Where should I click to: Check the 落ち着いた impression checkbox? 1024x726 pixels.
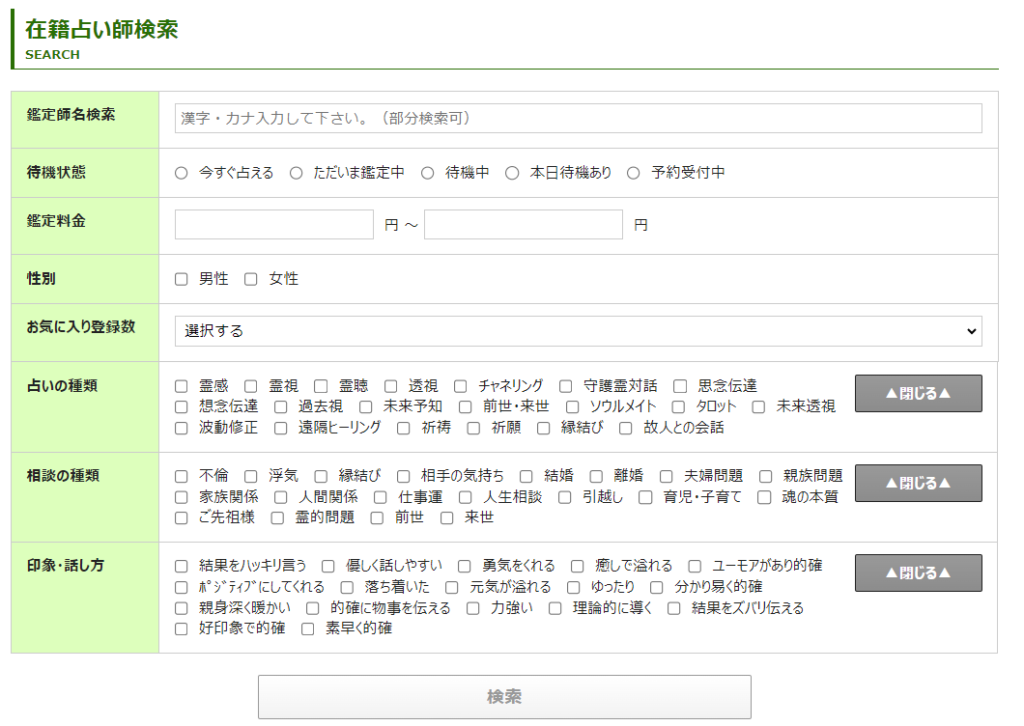point(347,587)
